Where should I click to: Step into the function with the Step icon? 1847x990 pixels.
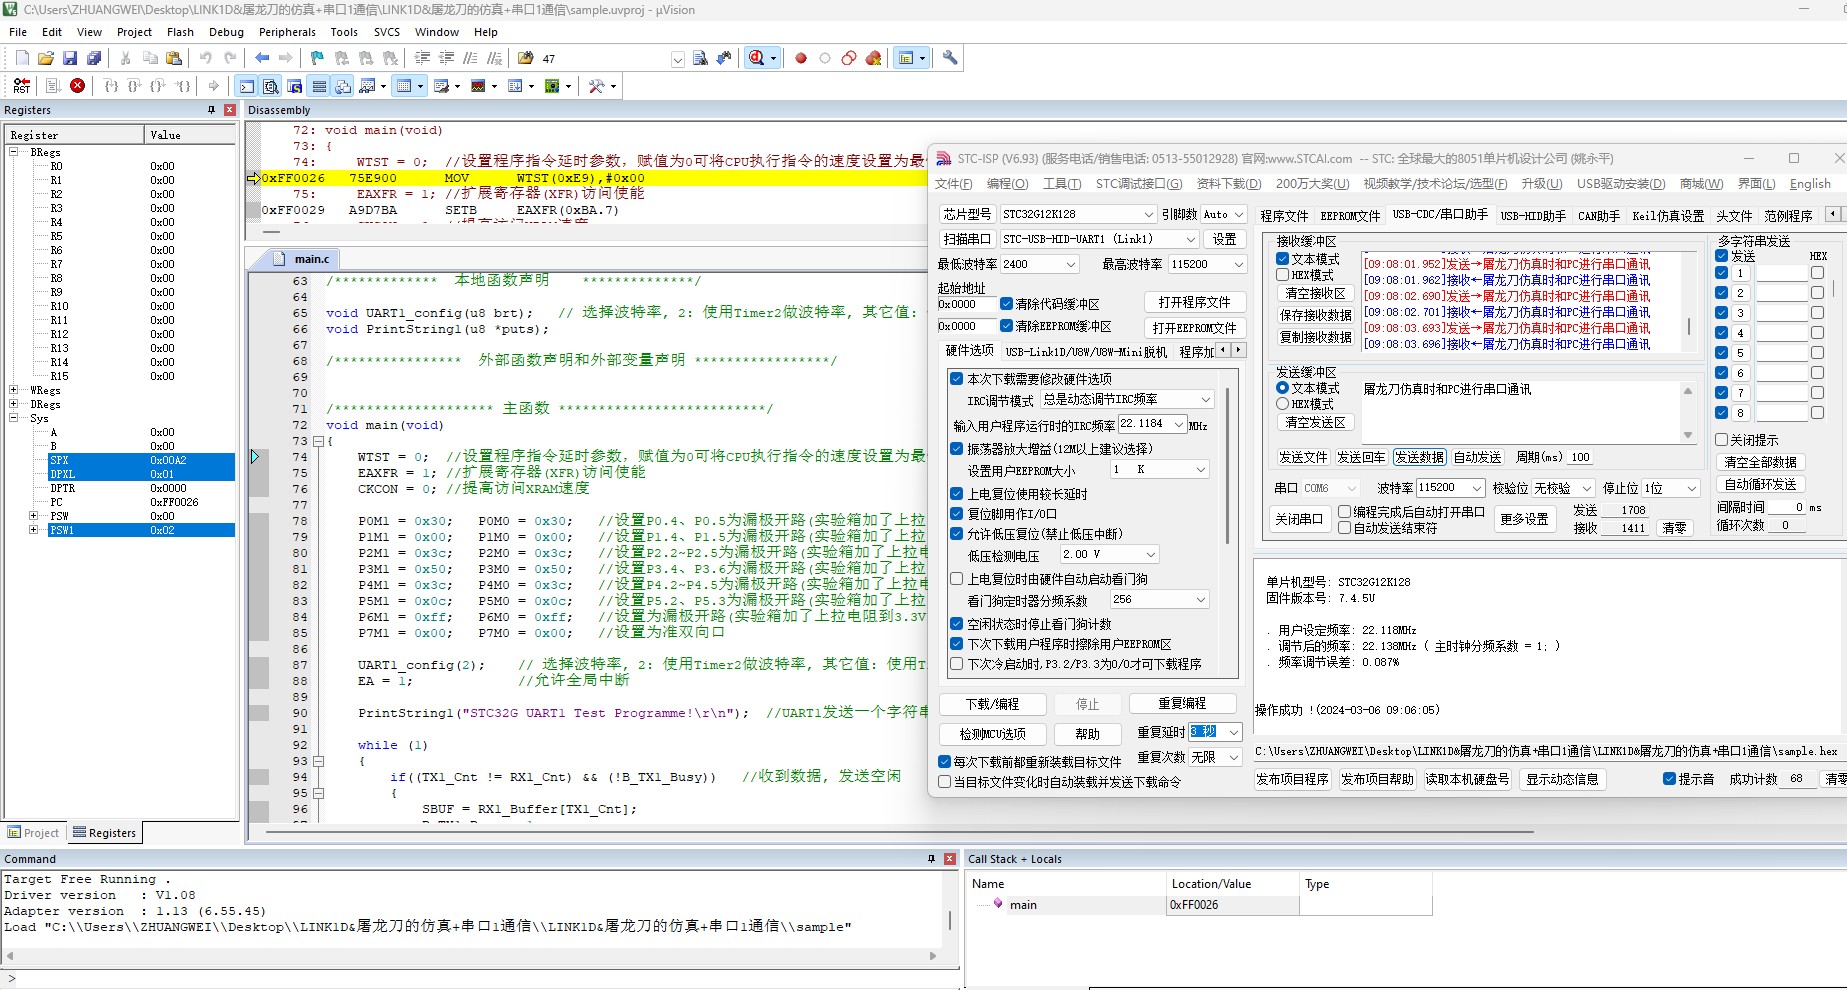[111, 86]
